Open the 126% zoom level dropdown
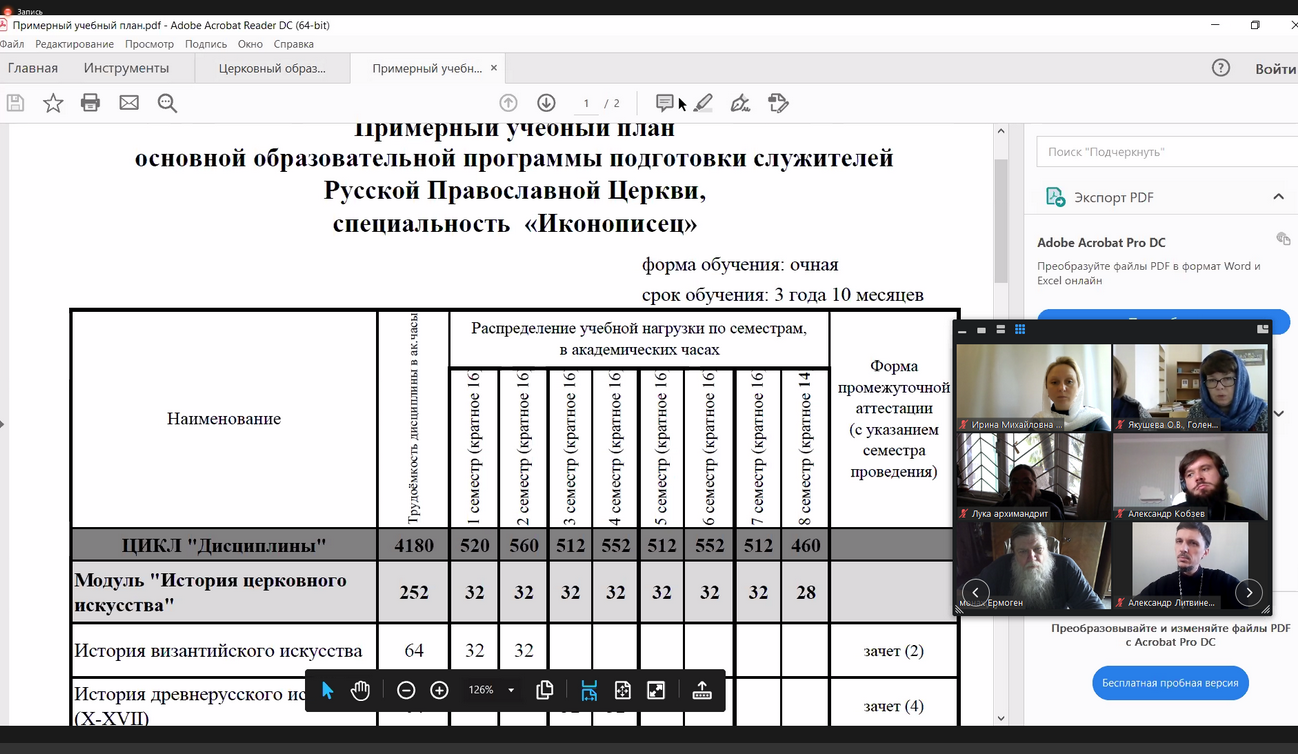The image size is (1298, 754). click(511, 690)
